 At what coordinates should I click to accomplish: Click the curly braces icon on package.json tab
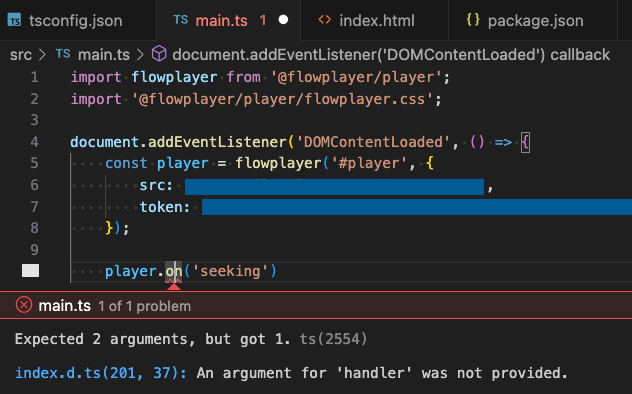473,20
